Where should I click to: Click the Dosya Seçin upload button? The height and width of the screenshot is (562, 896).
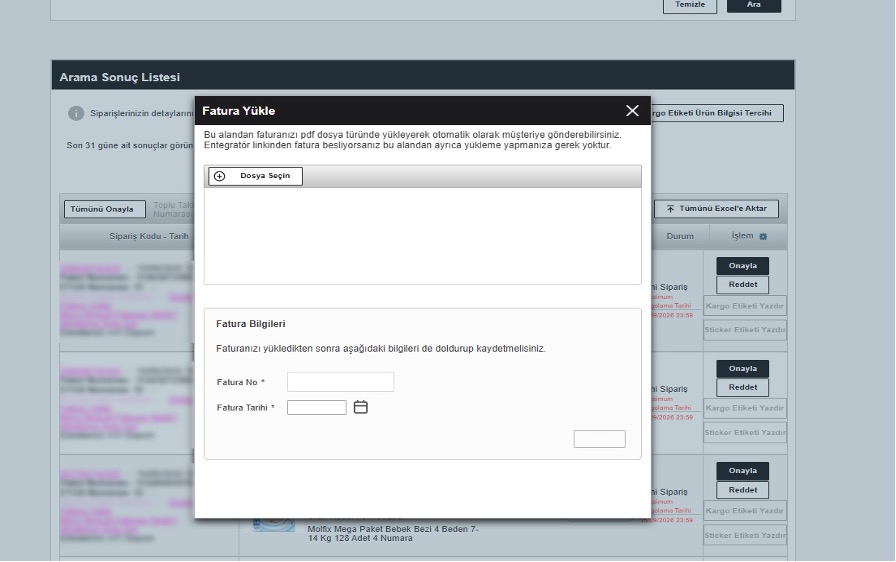click(x=255, y=176)
